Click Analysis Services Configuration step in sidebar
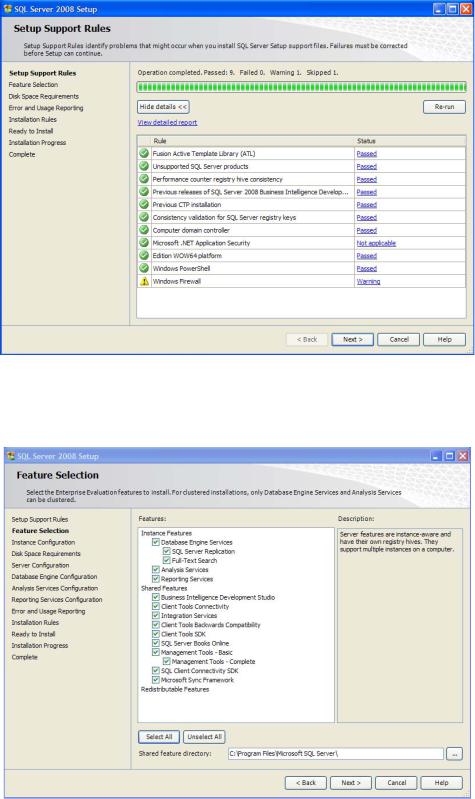 coord(55,588)
